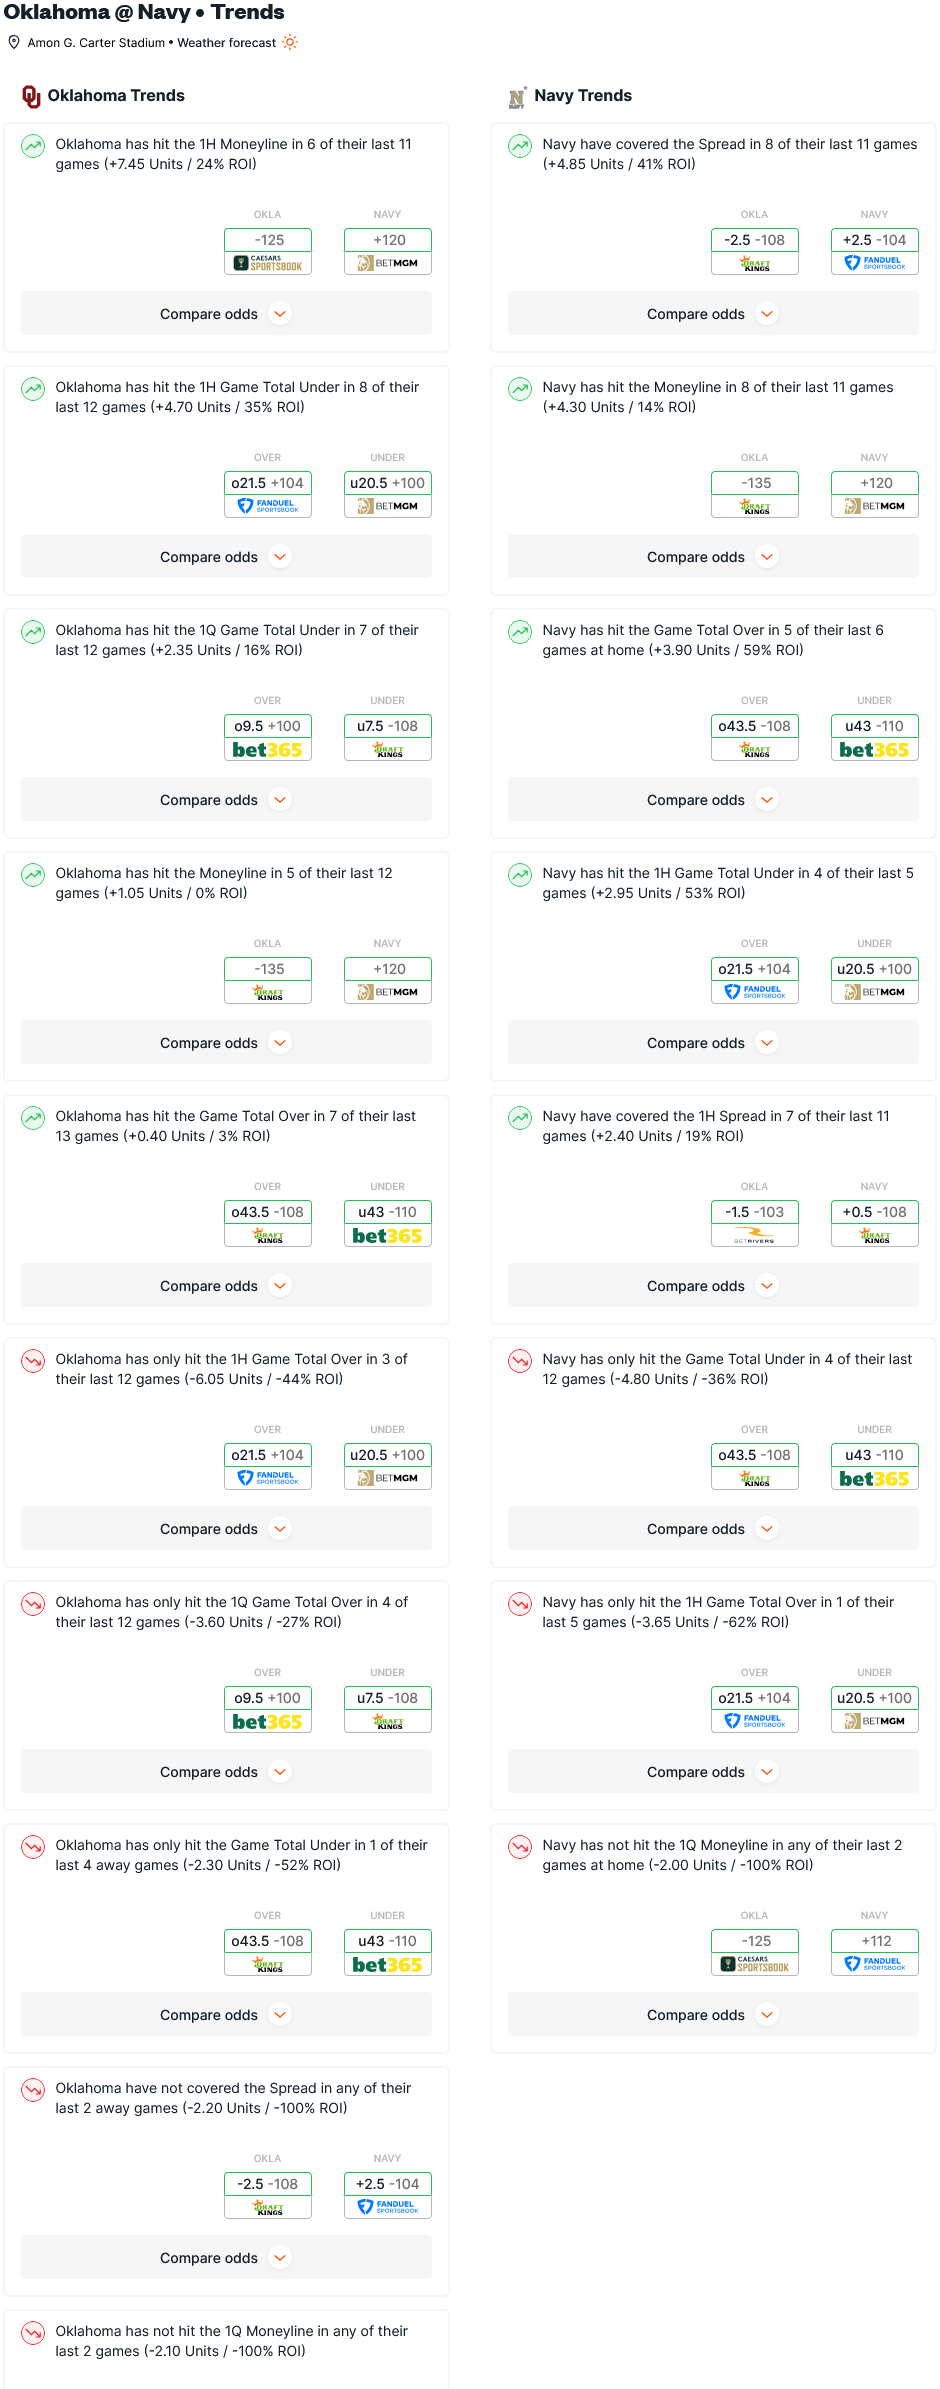Click FanDuel +112 Navy 1Q moneyline odds
Viewport: 940px width, 2389px height.
(875, 1952)
